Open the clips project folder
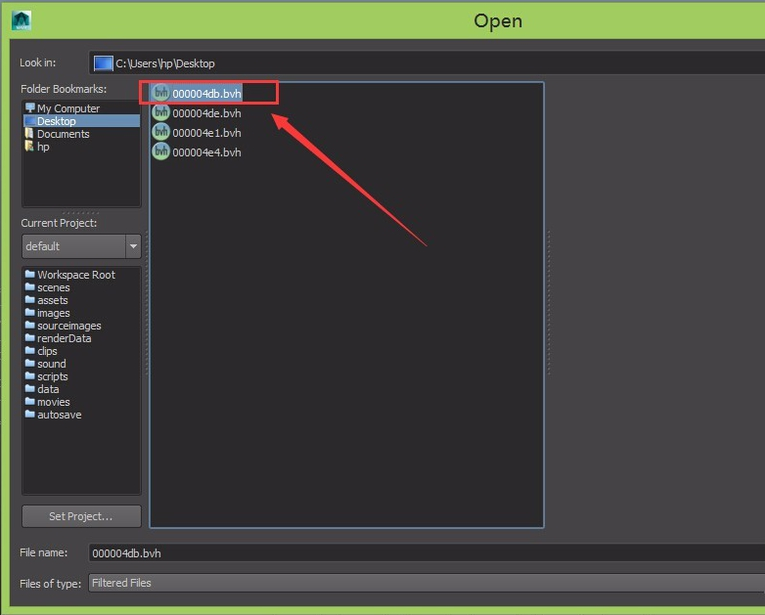The height and width of the screenshot is (615, 765). pos(47,351)
